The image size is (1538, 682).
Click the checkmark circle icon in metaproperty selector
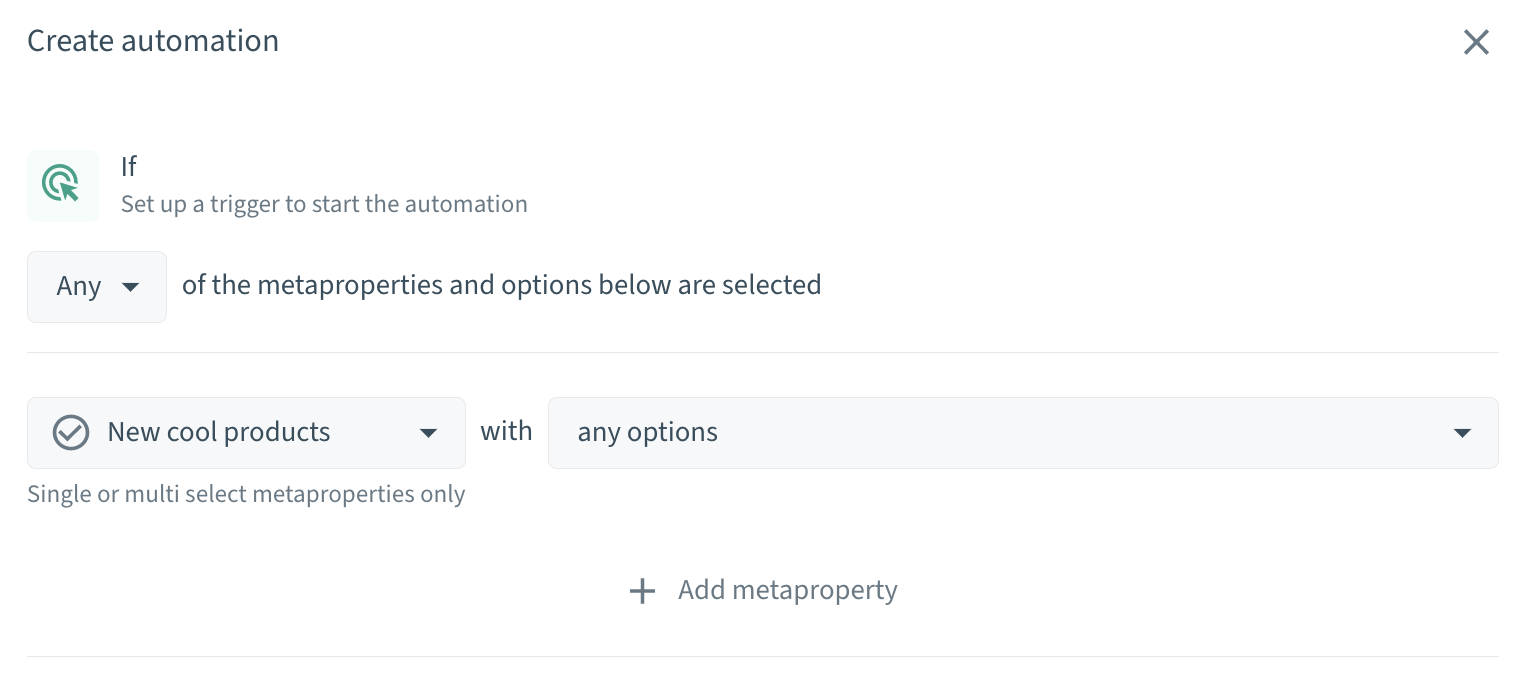[71, 433]
